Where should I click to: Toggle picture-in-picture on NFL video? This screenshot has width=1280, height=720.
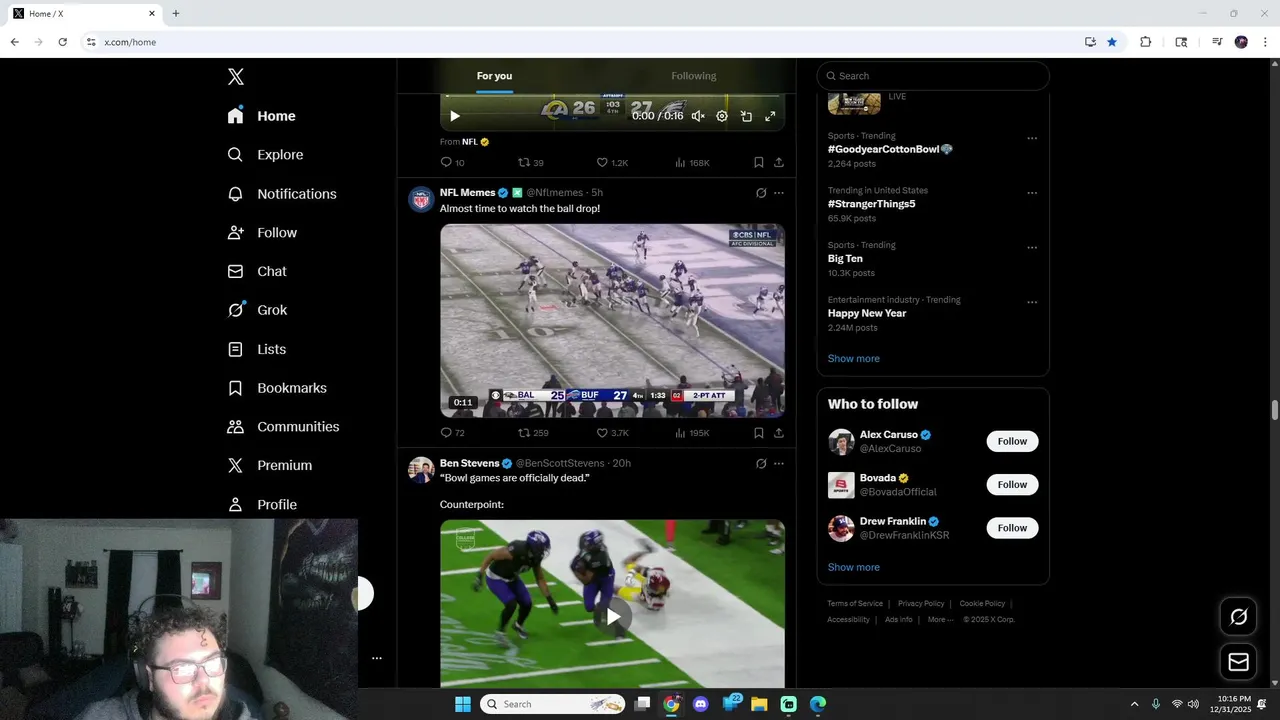pyautogui.click(x=746, y=116)
